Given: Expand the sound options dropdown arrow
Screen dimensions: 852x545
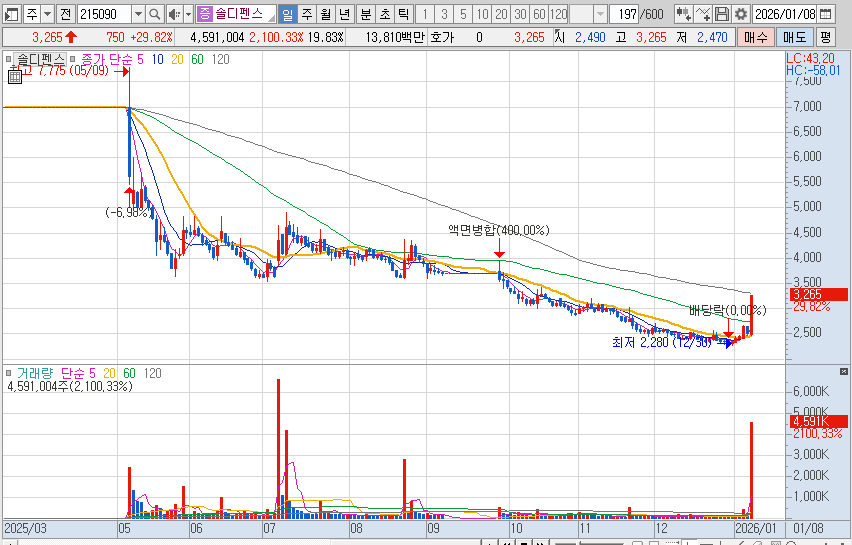Looking at the screenshot, I should (x=189, y=14).
